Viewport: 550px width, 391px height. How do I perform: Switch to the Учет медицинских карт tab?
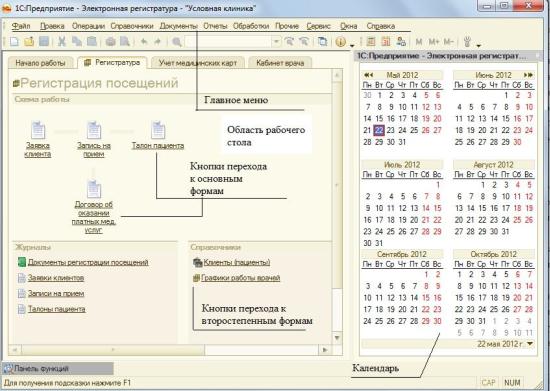[197, 63]
